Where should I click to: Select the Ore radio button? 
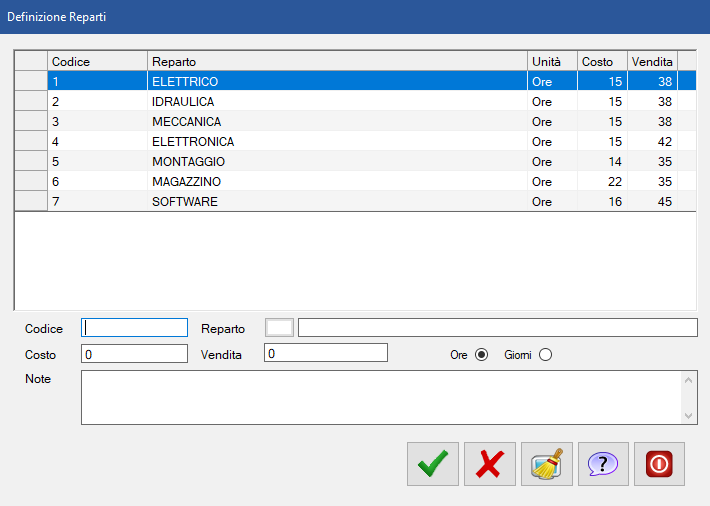click(x=482, y=354)
